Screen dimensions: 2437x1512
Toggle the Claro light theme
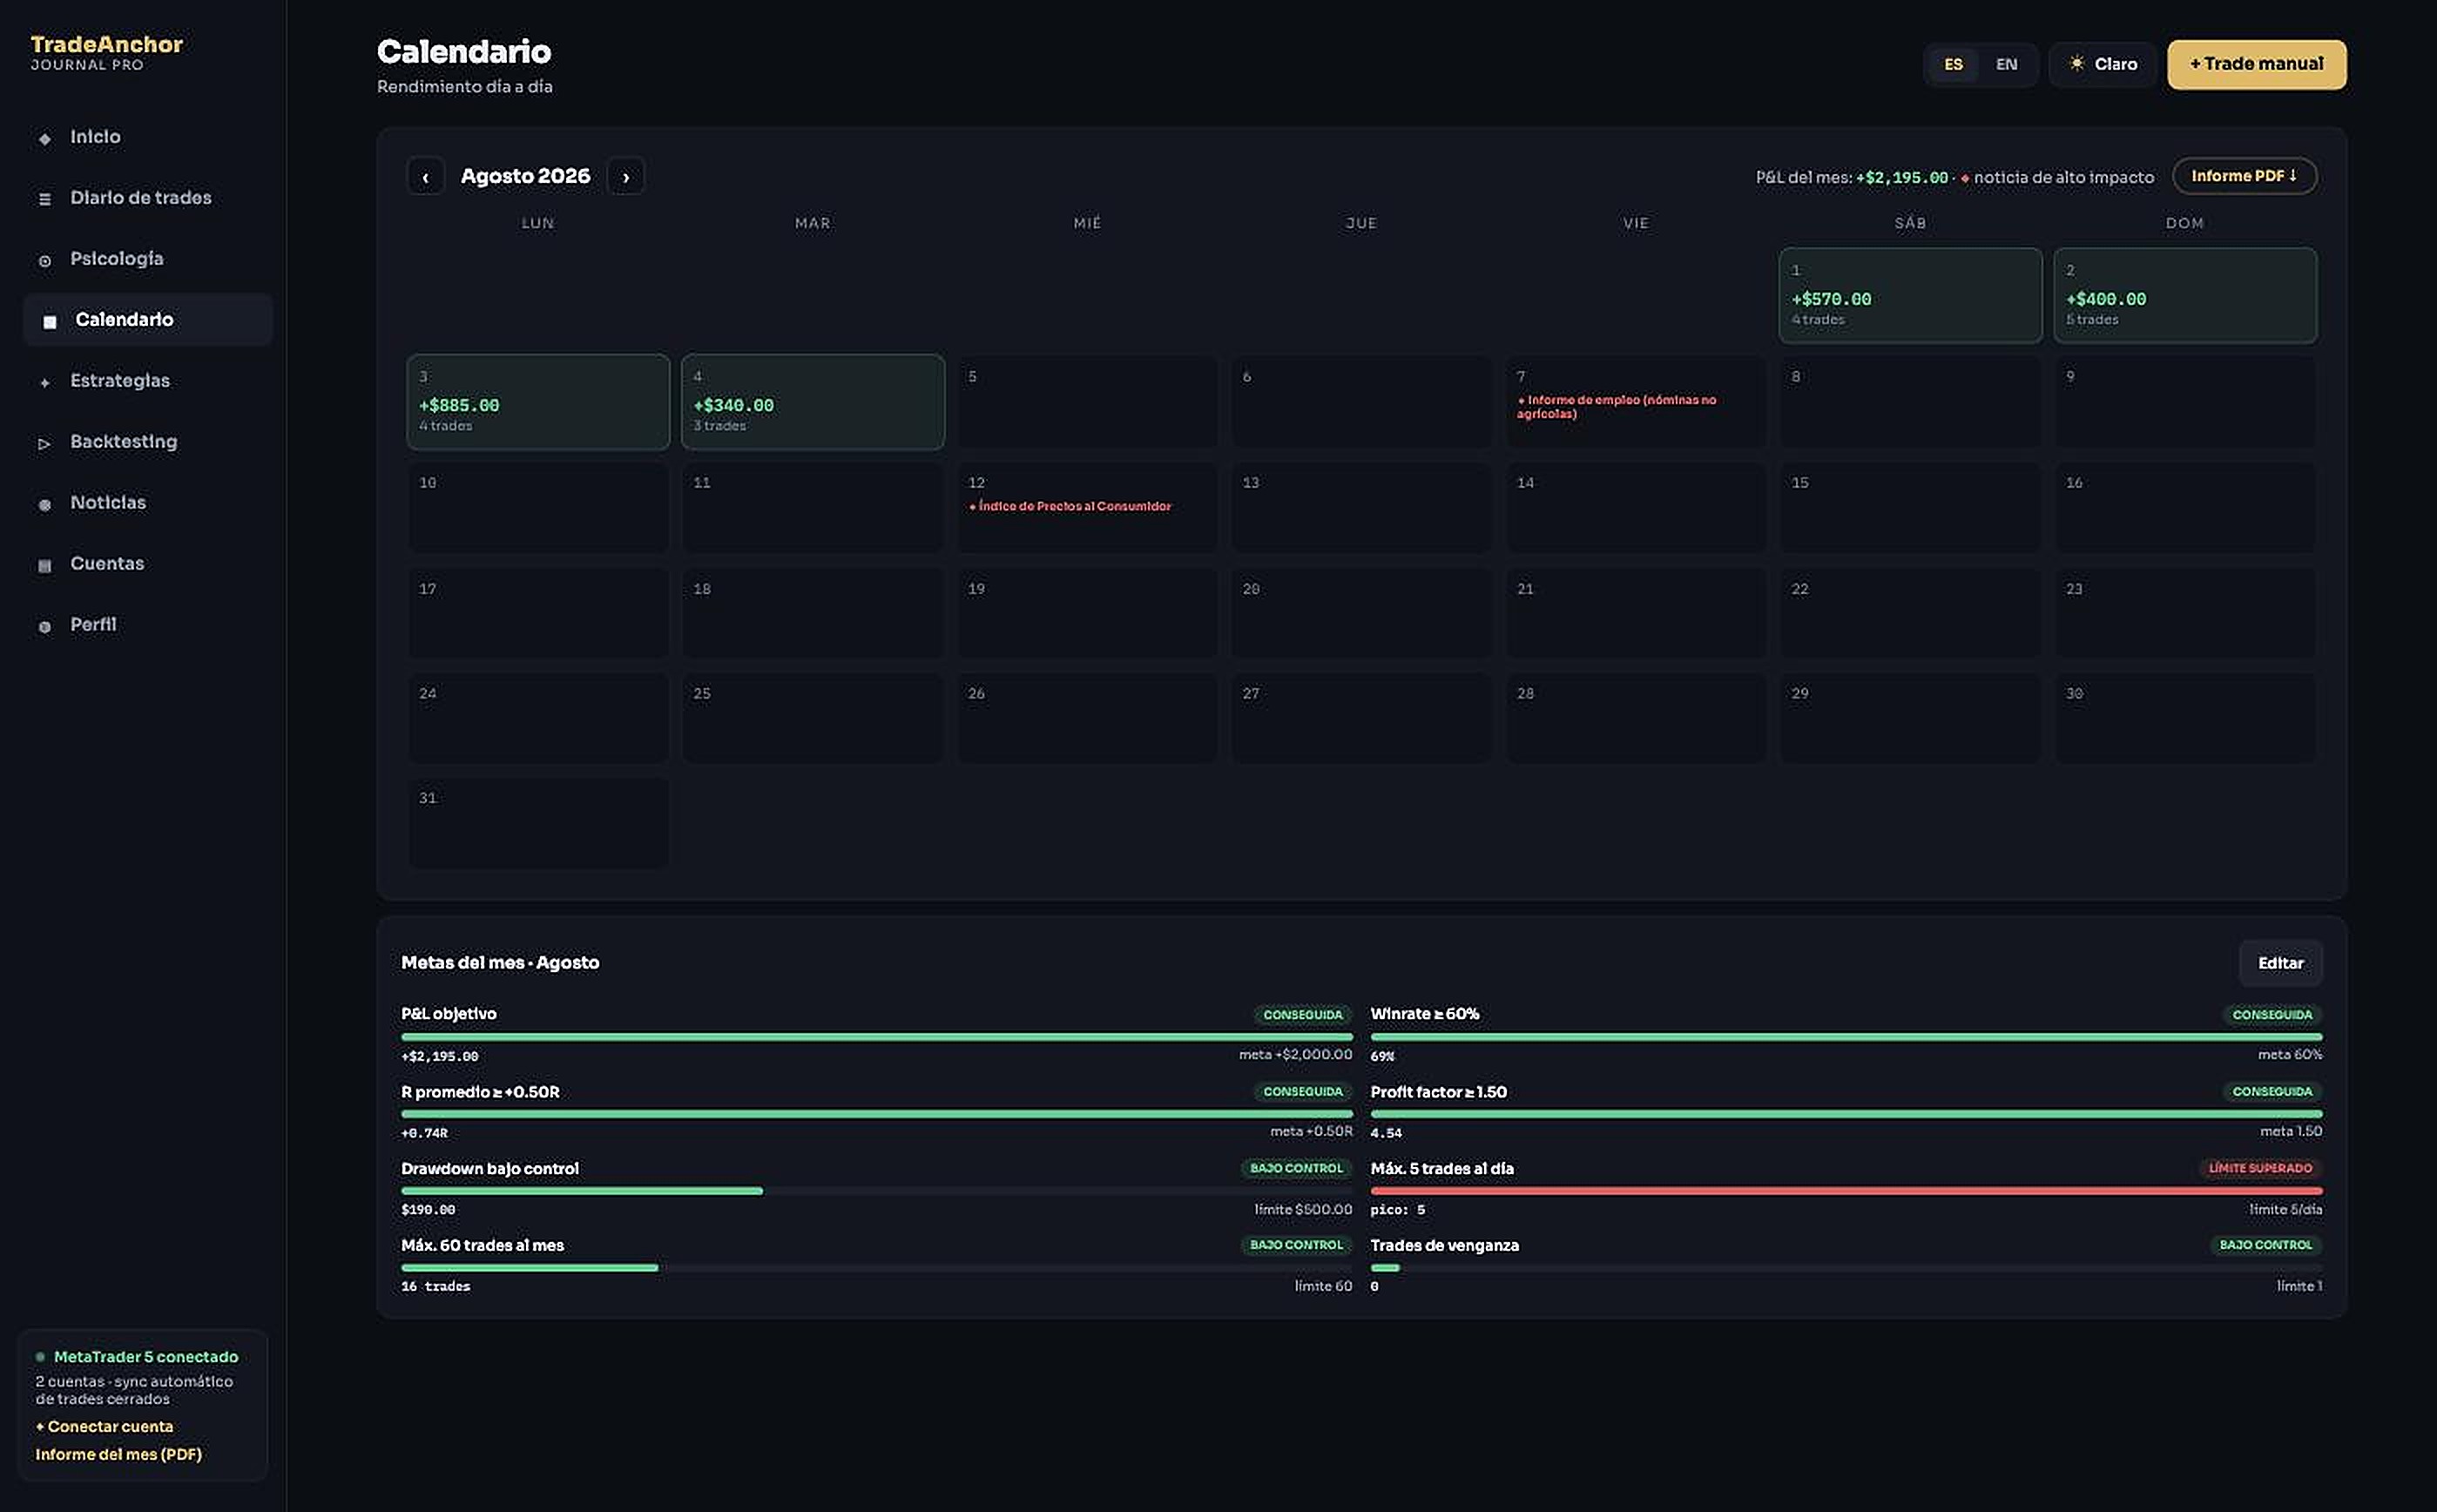pos(2102,64)
